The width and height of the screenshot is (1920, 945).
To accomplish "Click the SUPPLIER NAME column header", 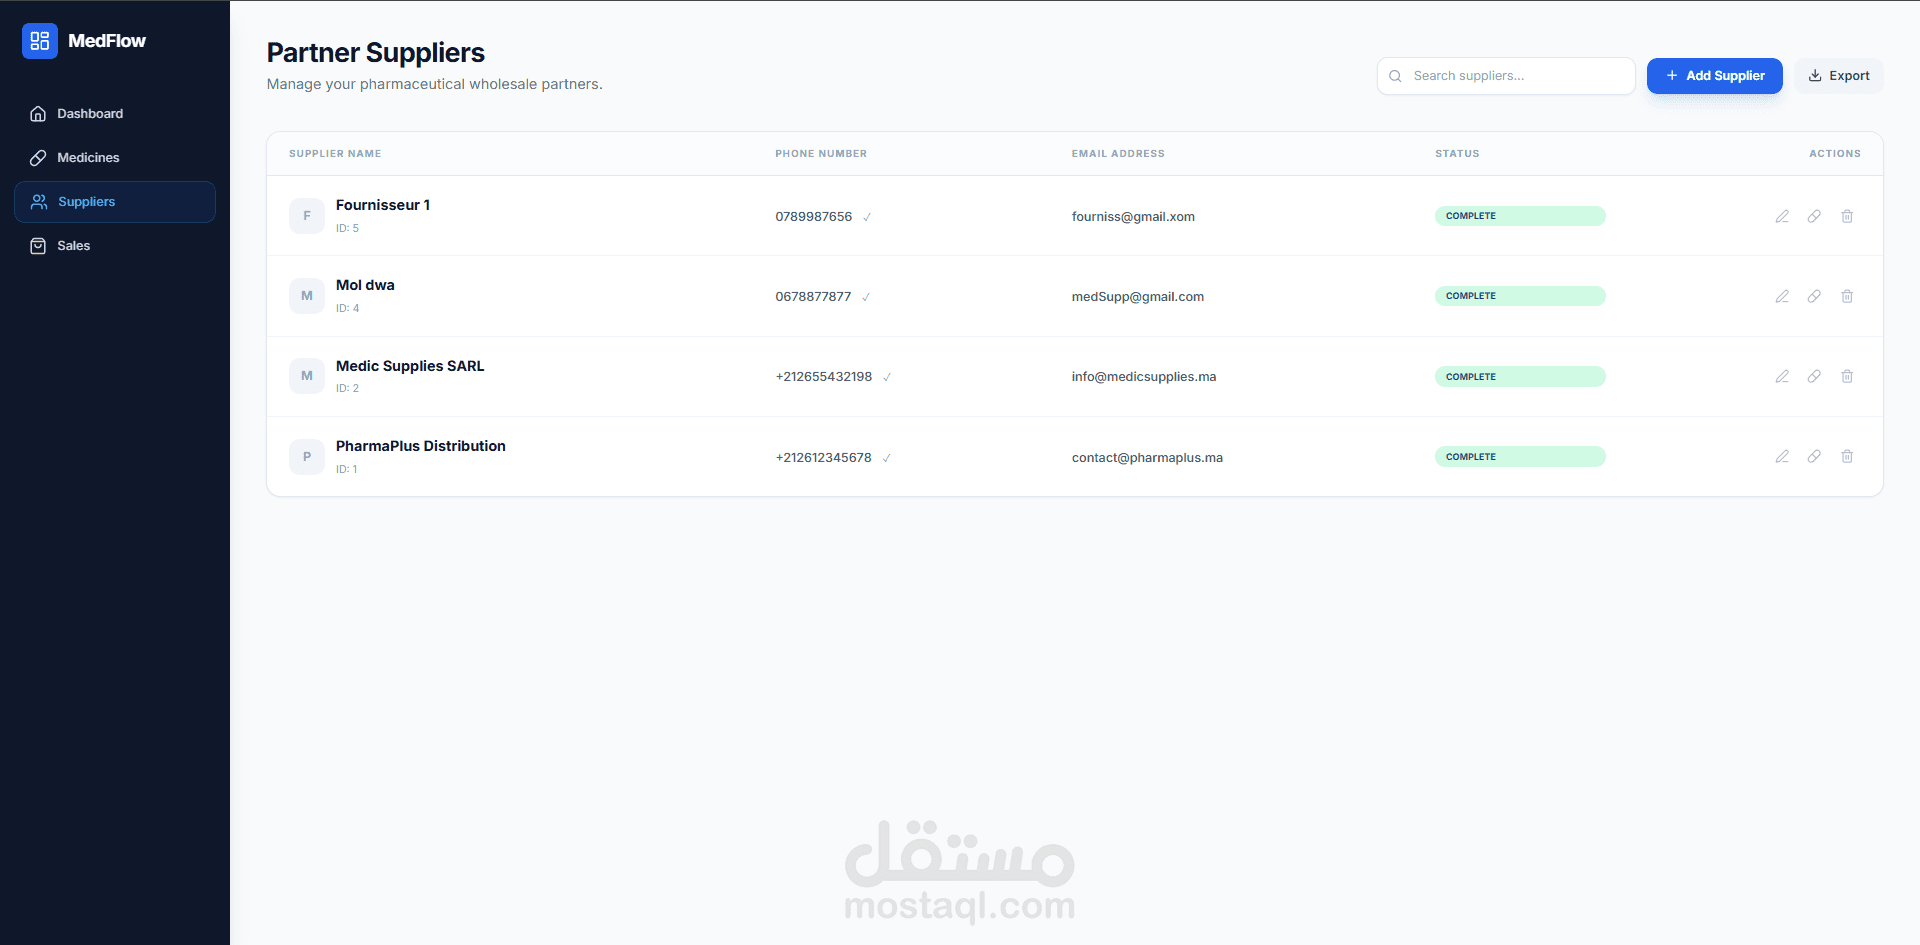I will pos(335,154).
